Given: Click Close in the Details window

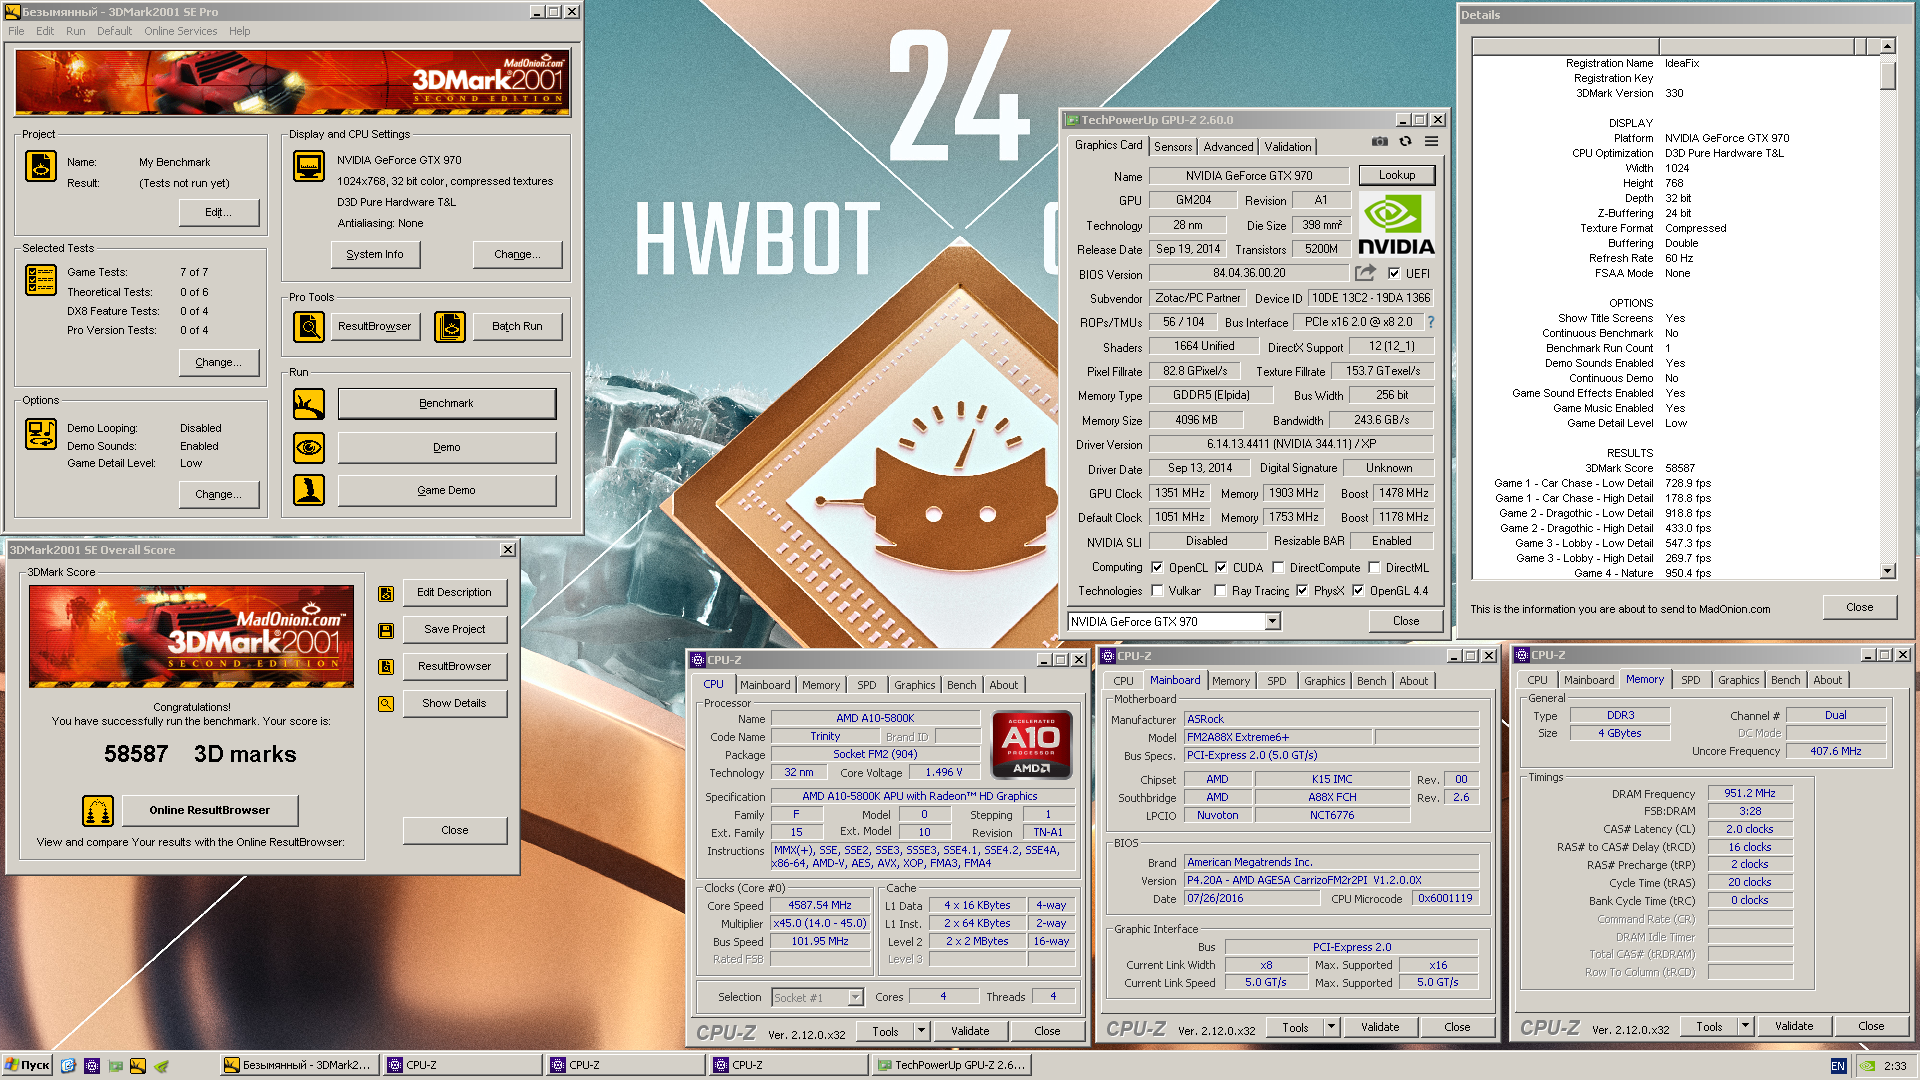Looking at the screenshot, I should tap(1860, 608).
